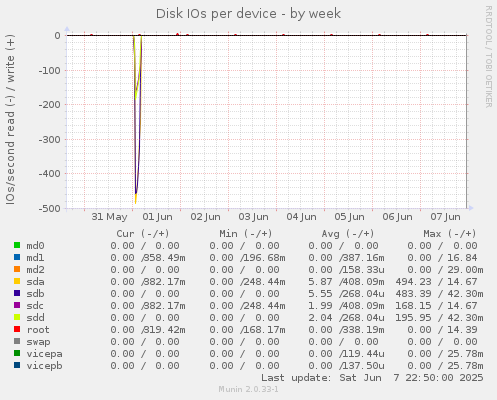The width and height of the screenshot is (497, 400).
Task: Click the Cur (-/+) column header
Action: pos(143,234)
